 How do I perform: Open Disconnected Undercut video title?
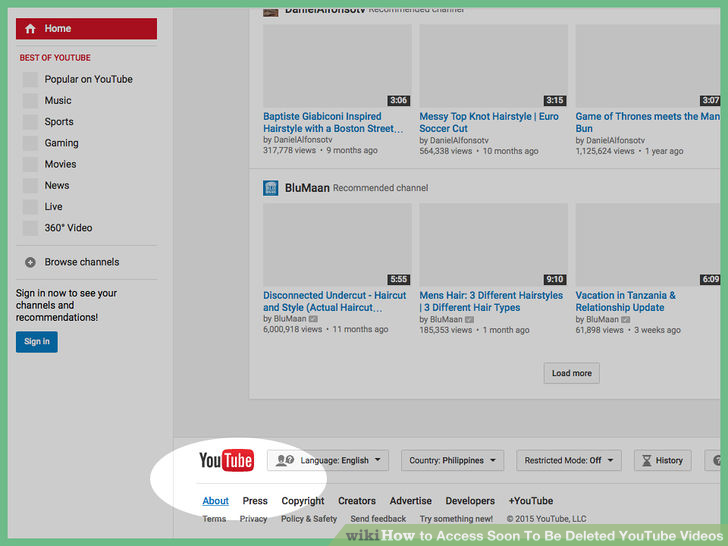334,301
